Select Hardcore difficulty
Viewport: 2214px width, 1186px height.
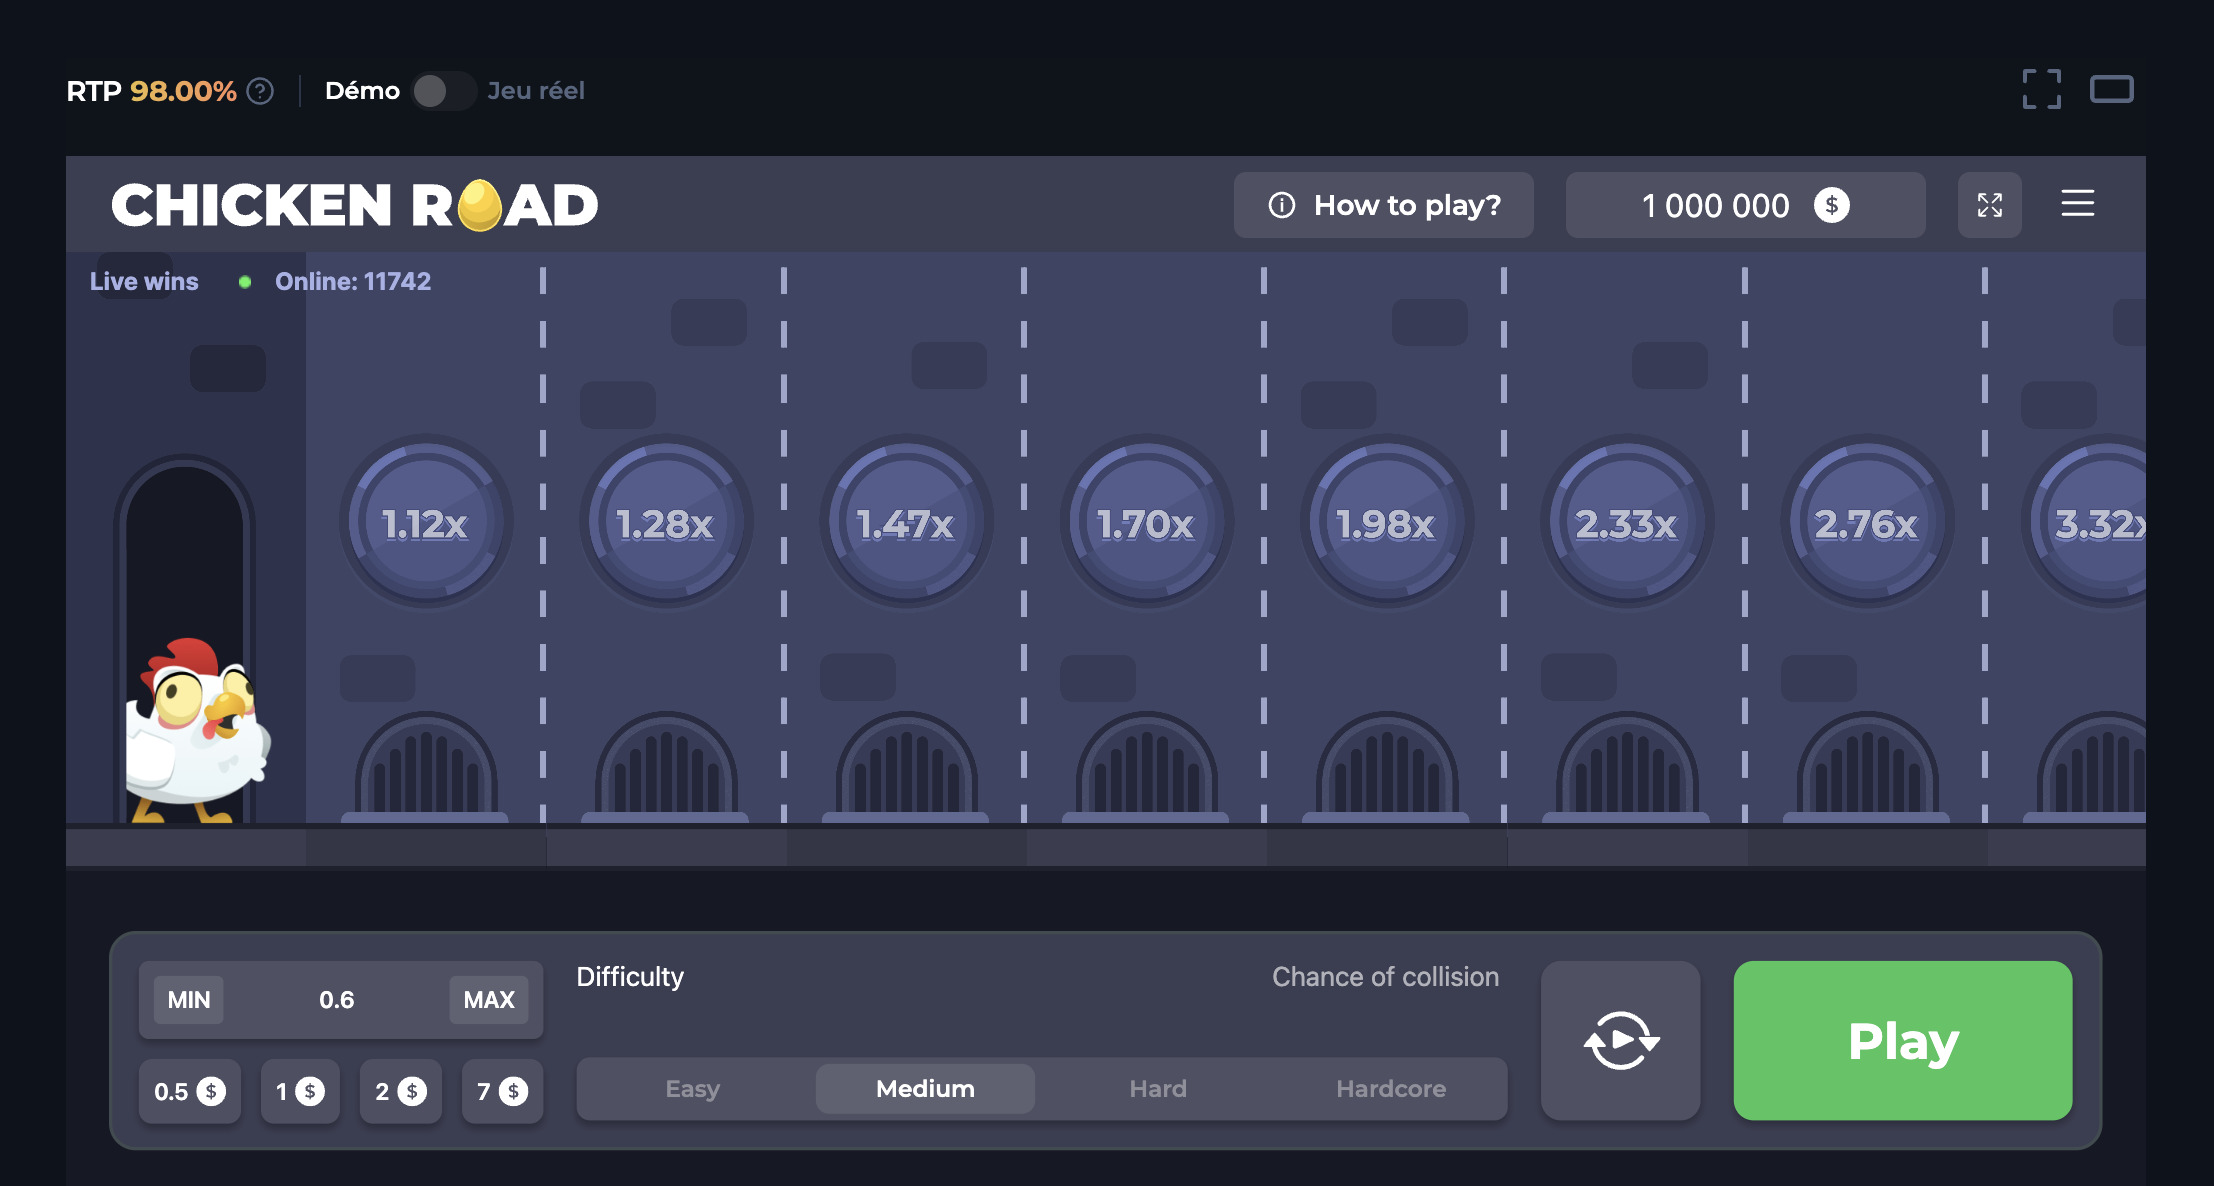[1390, 1088]
